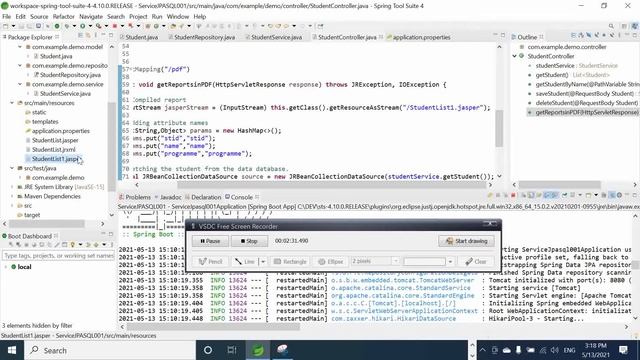Open the Run button dropdown arrow

[x=90, y=26]
